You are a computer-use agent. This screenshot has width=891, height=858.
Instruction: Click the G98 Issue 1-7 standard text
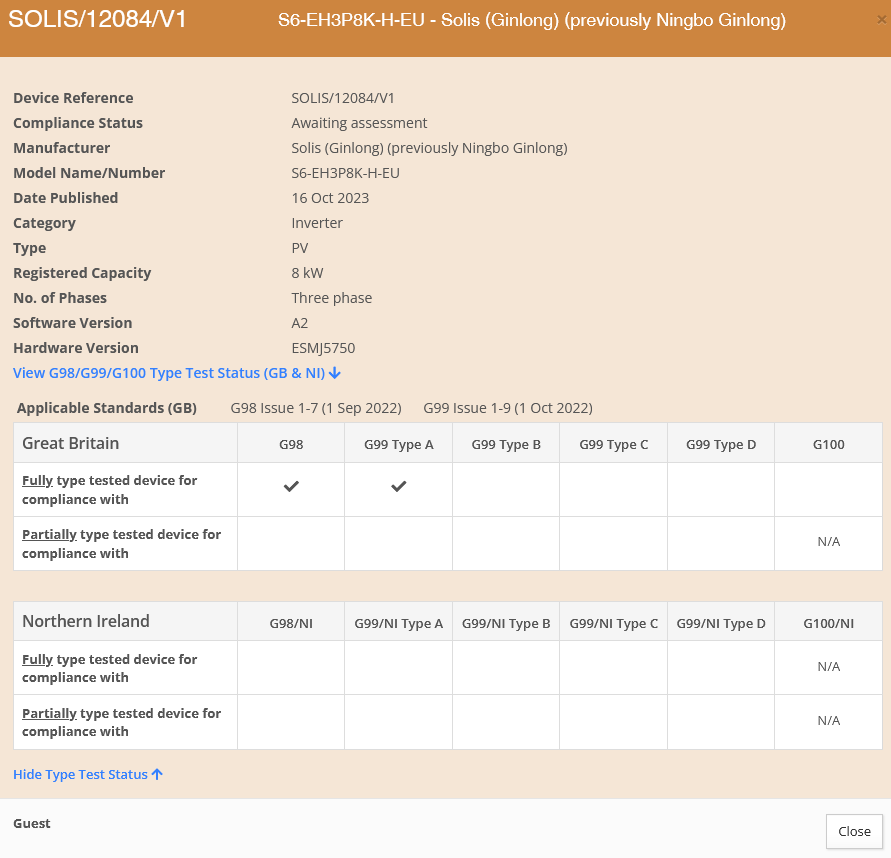tap(316, 408)
